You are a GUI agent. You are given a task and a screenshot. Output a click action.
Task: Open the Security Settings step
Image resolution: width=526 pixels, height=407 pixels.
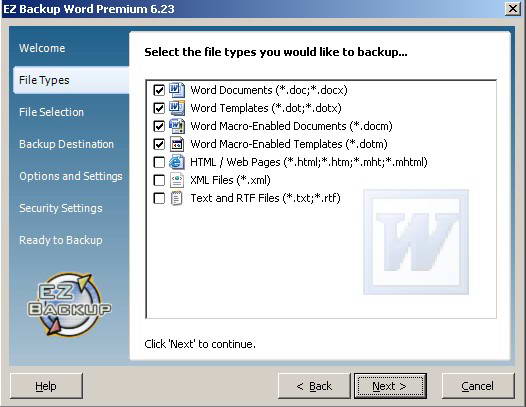pos(61,208)
